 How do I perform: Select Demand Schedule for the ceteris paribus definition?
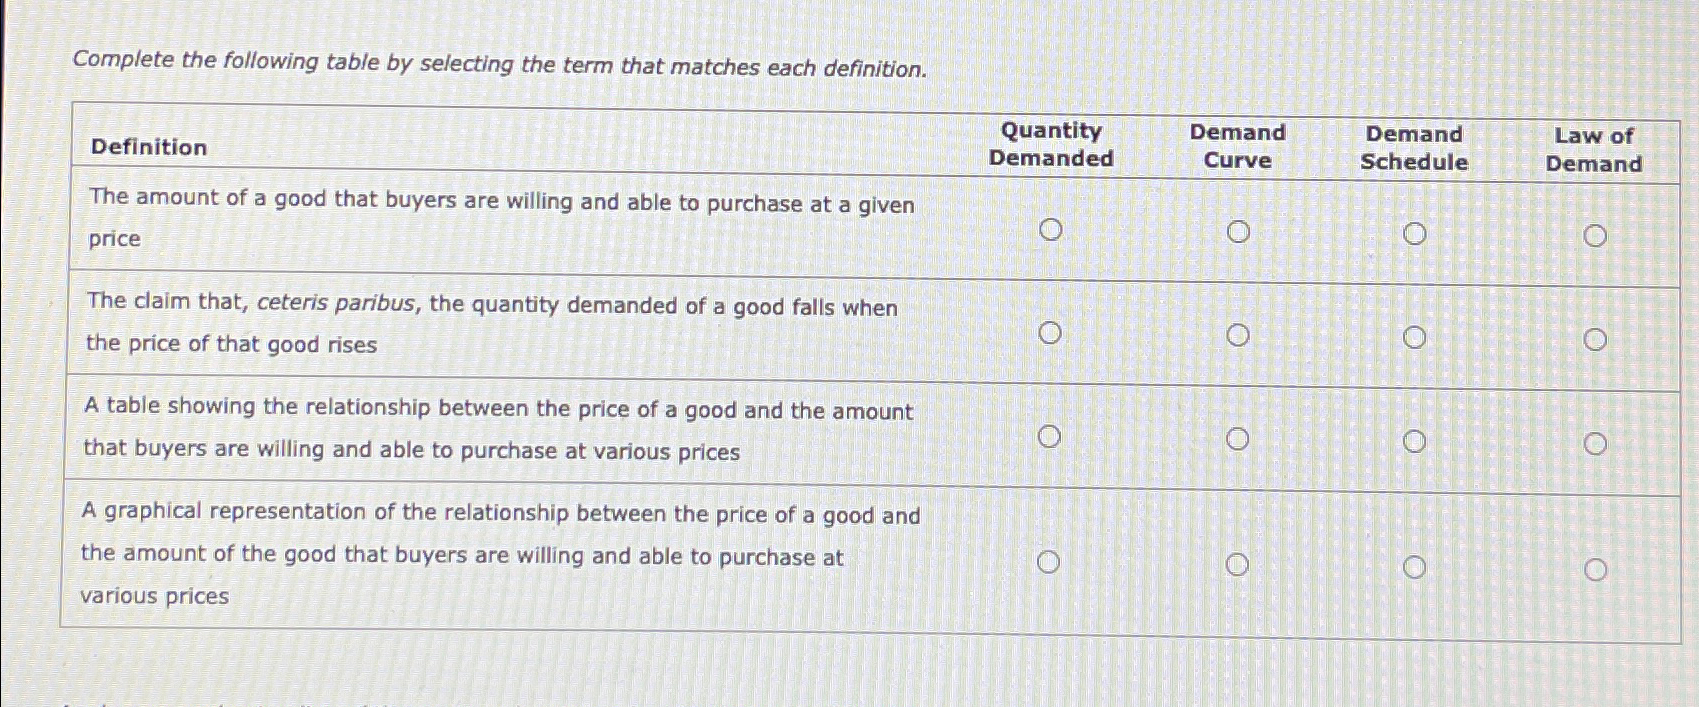click(1416, 336)
